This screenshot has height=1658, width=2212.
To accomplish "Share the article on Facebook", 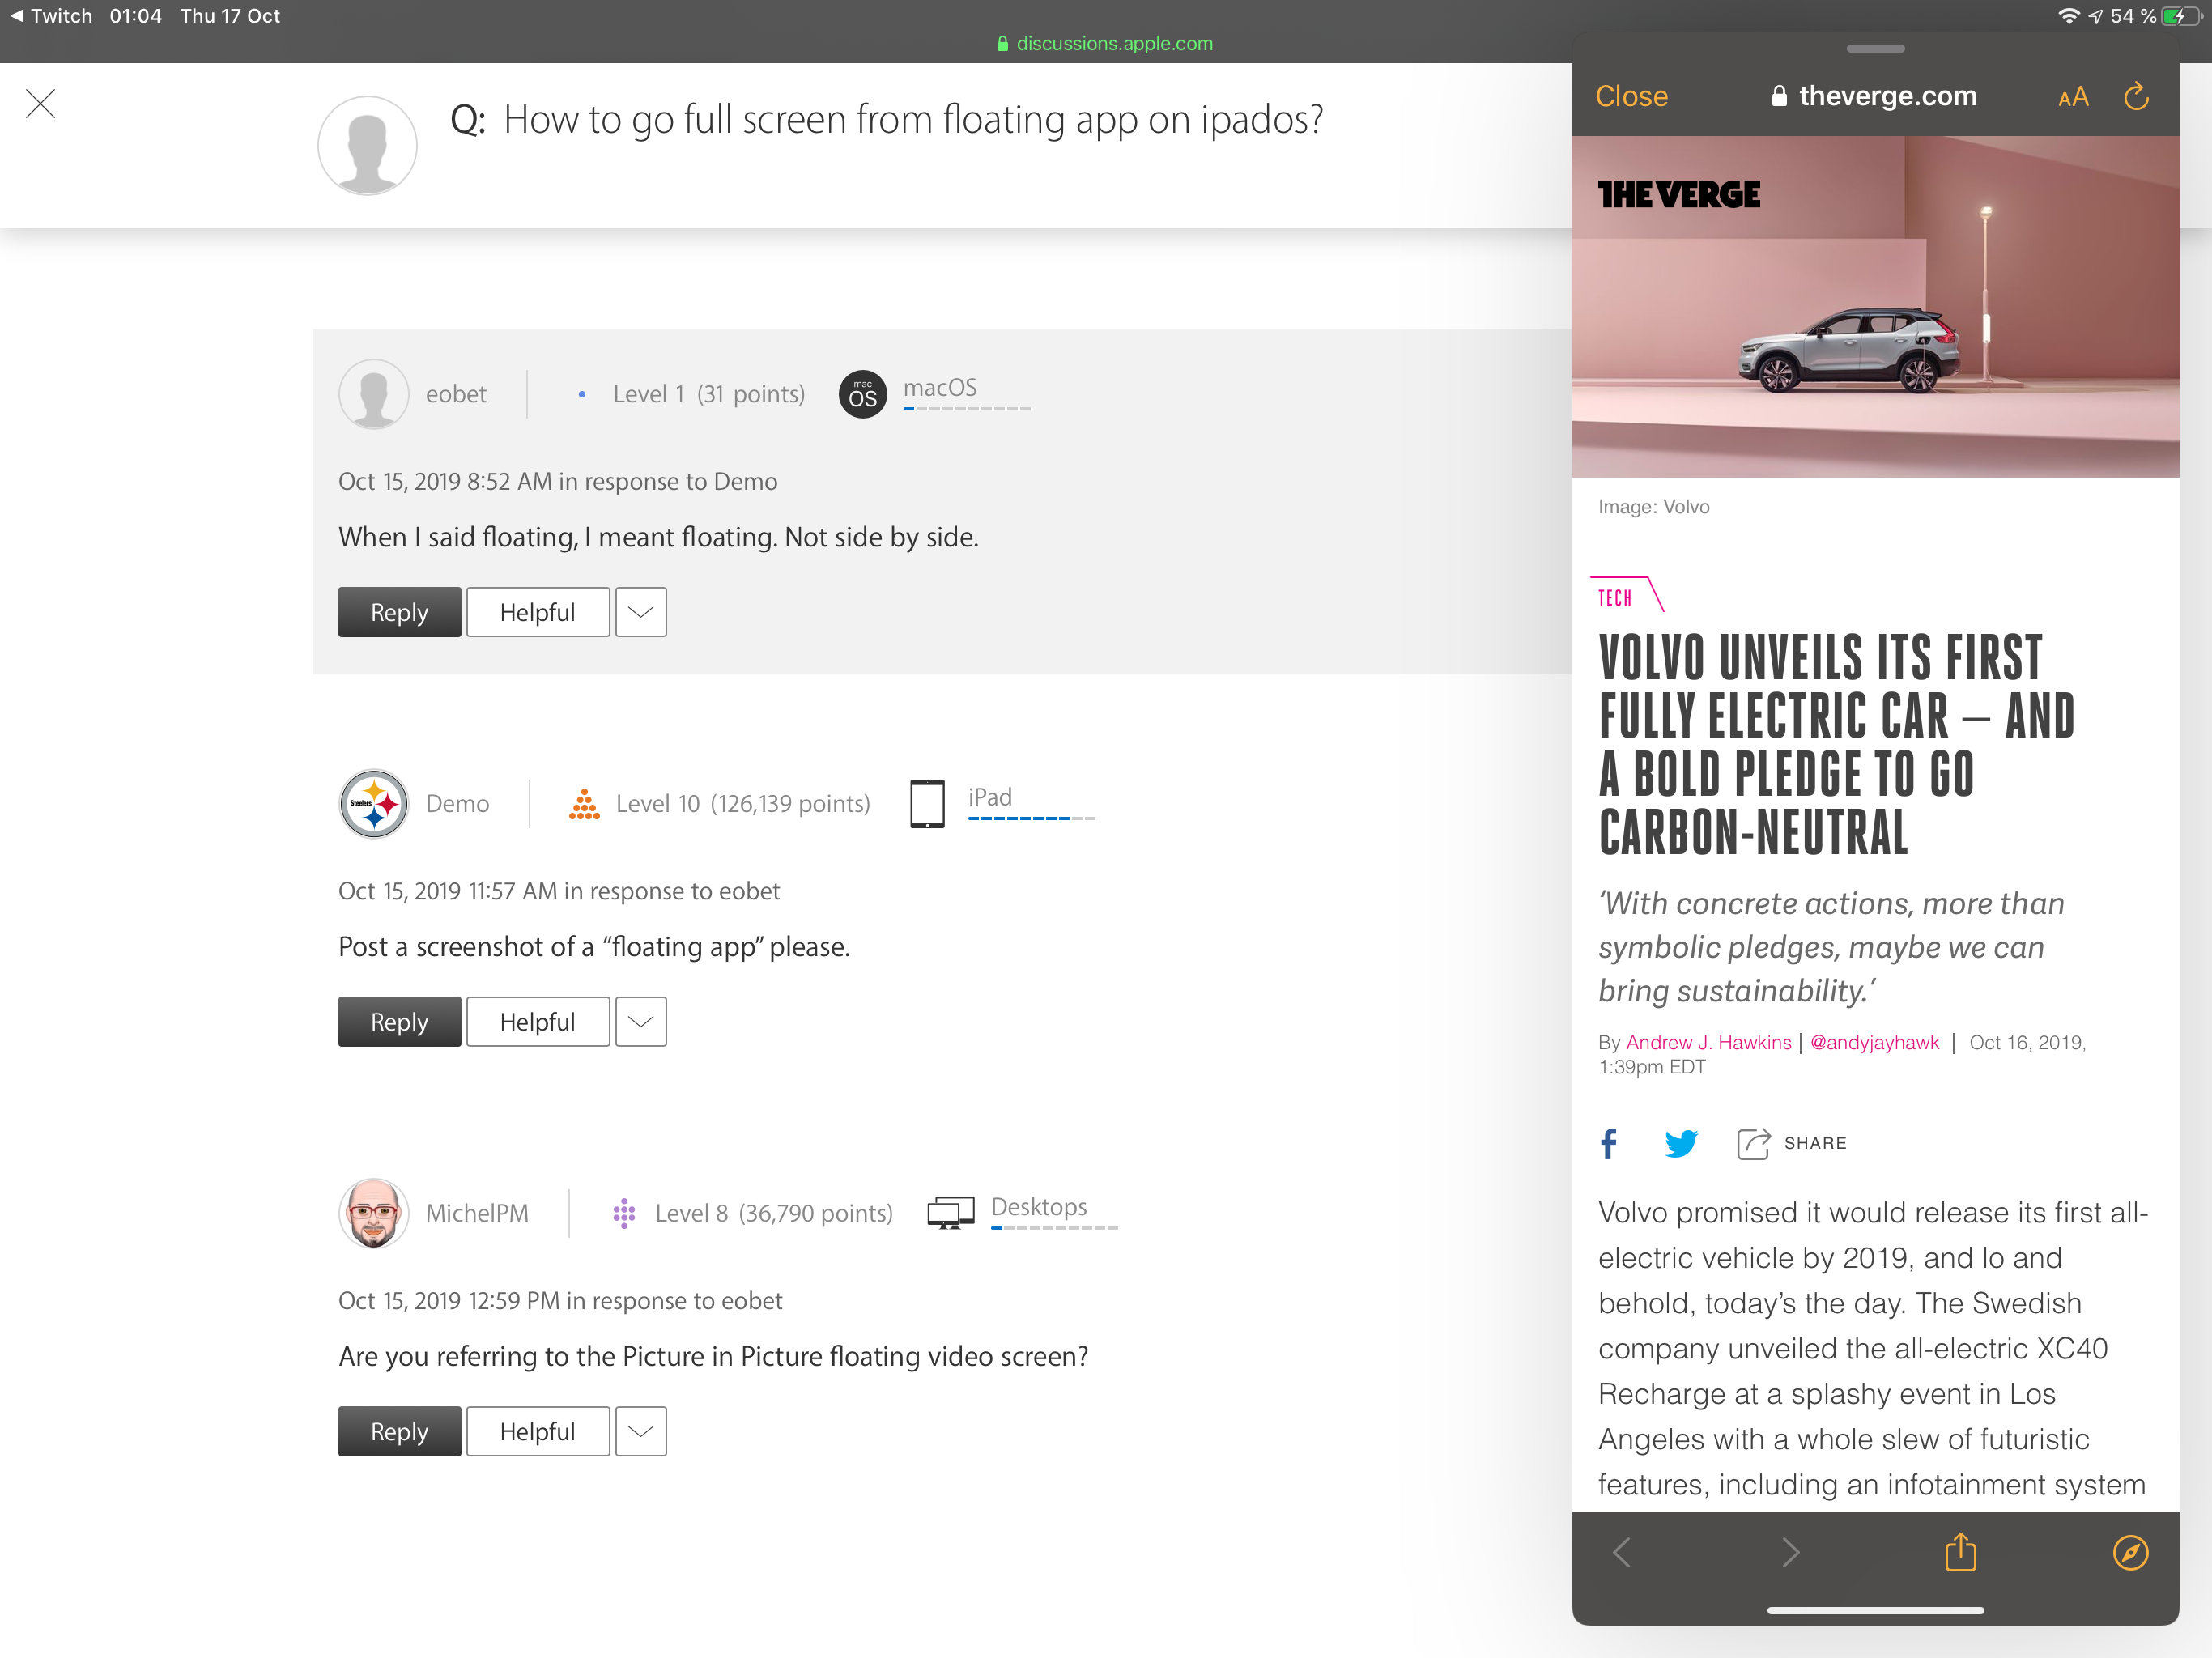I will (x=1608, y=1143).
